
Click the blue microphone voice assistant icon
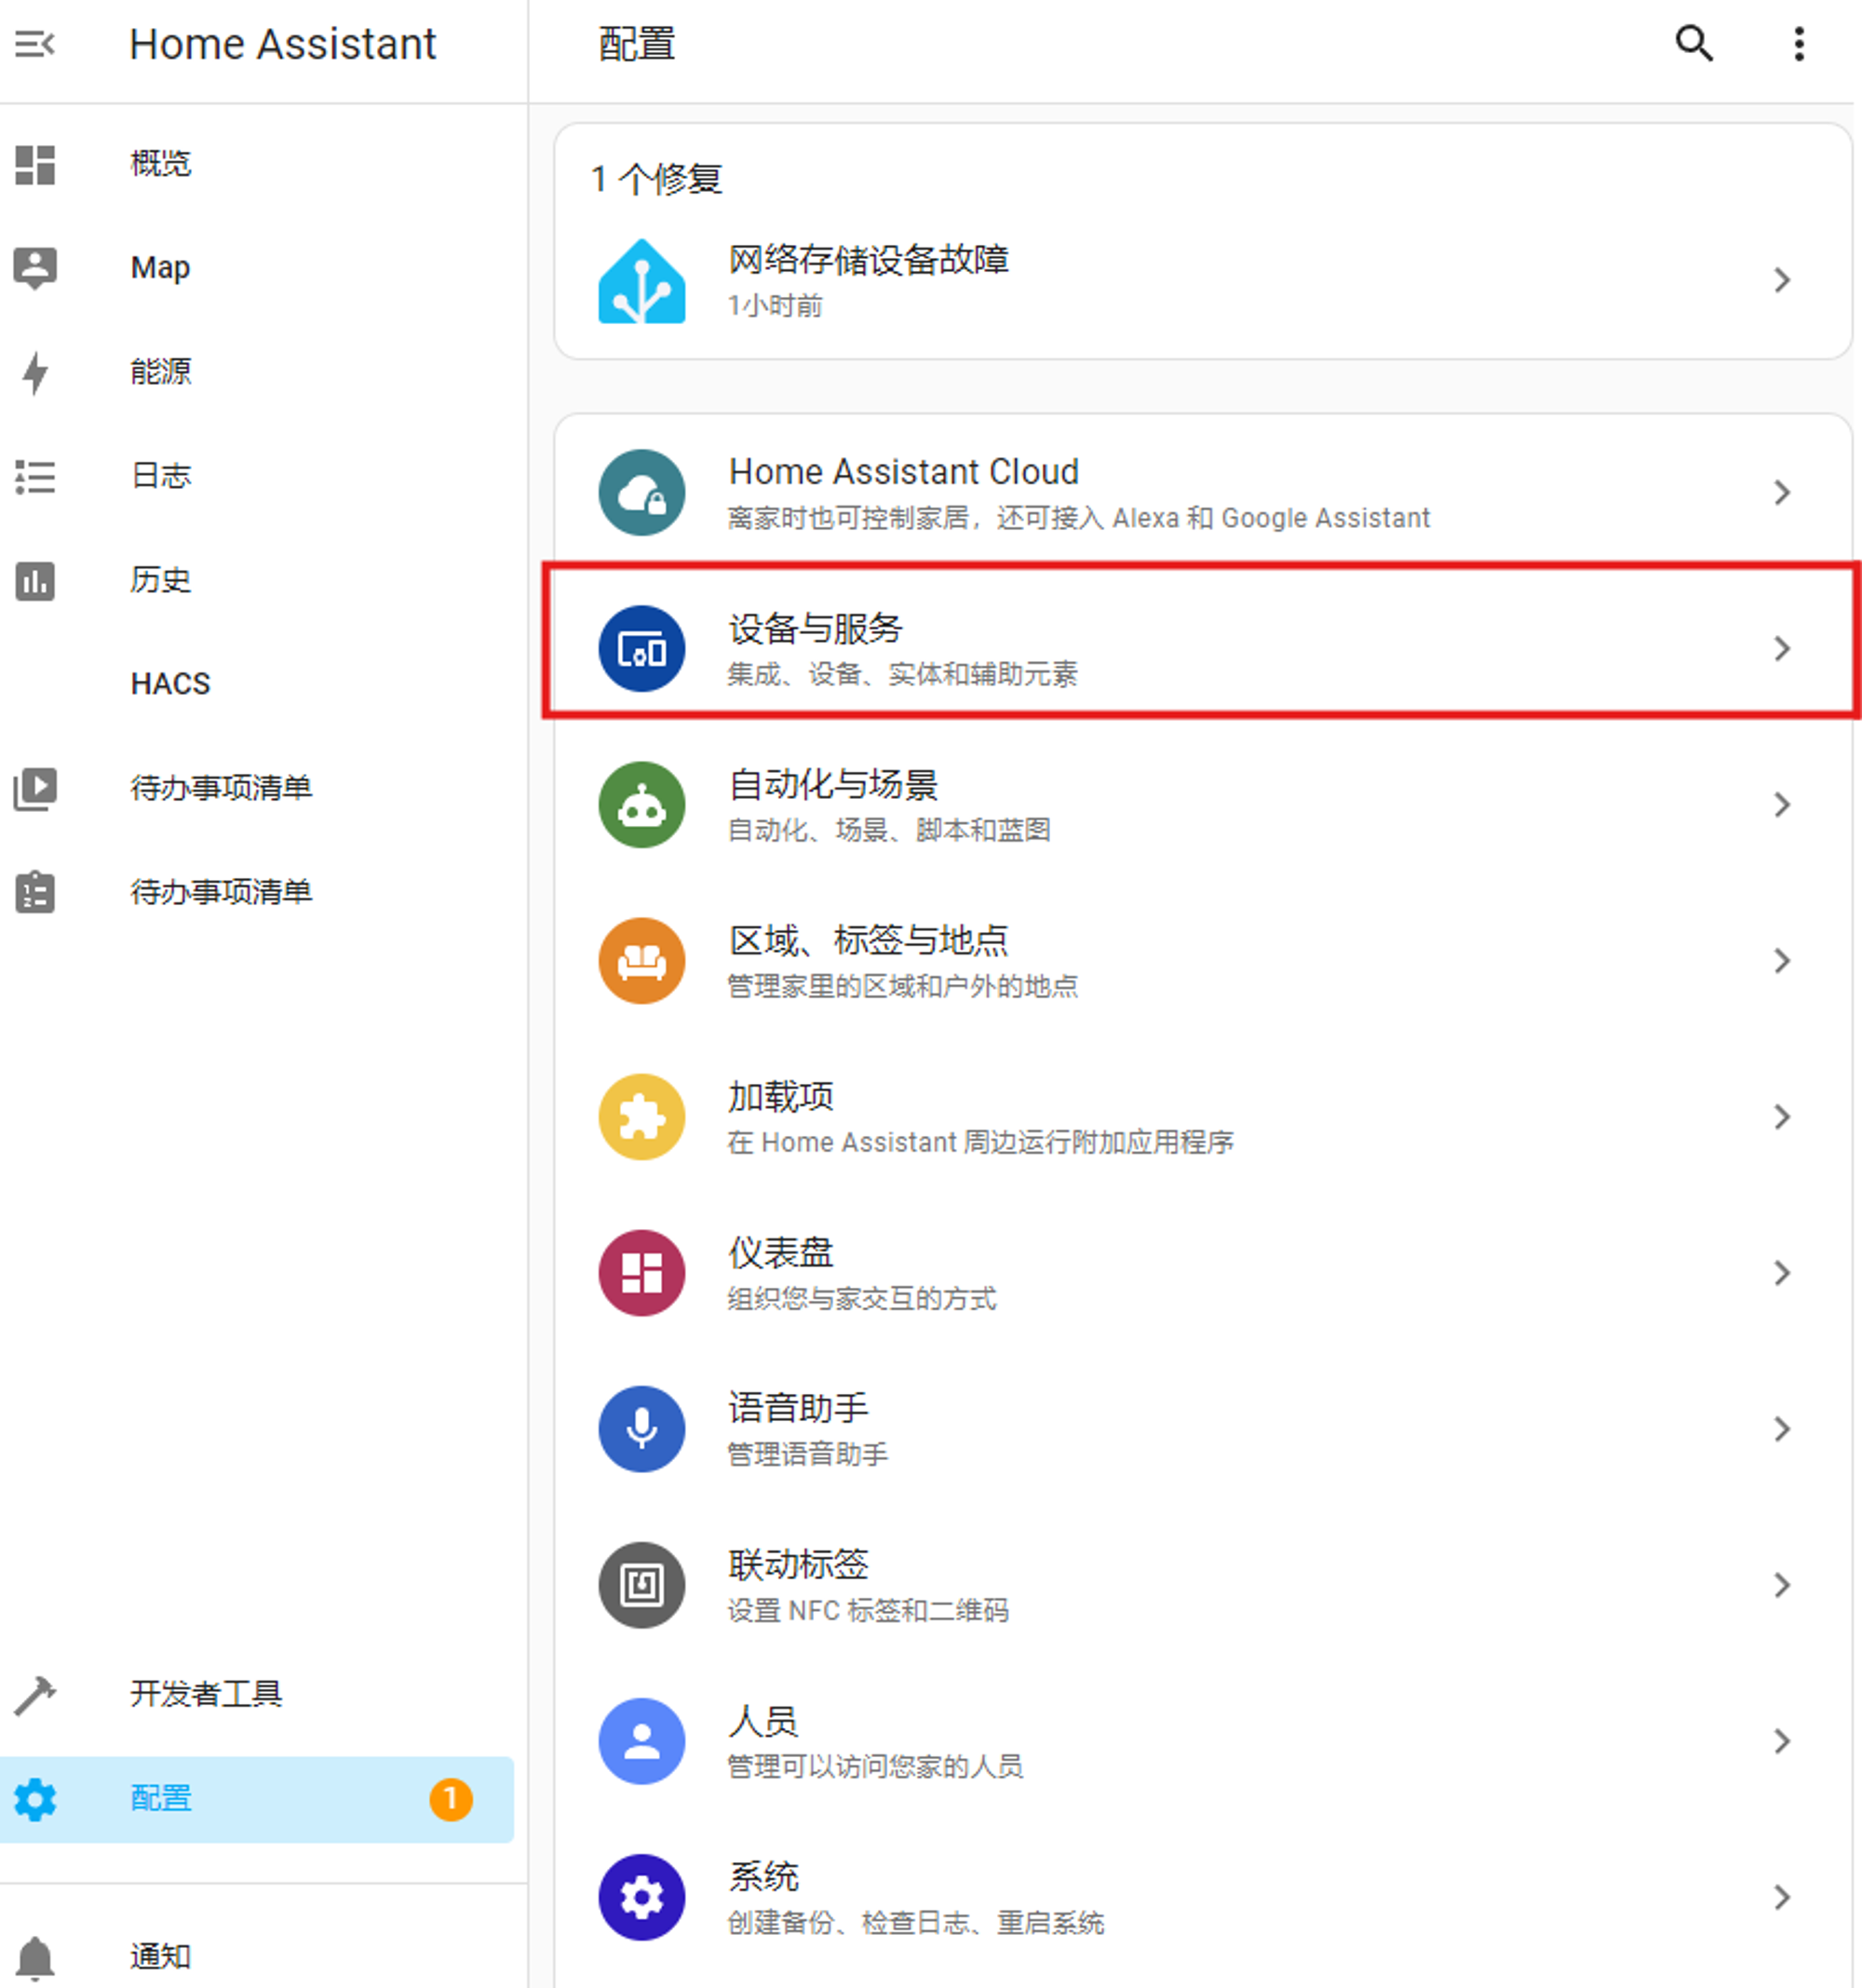tap(641, 1428)
